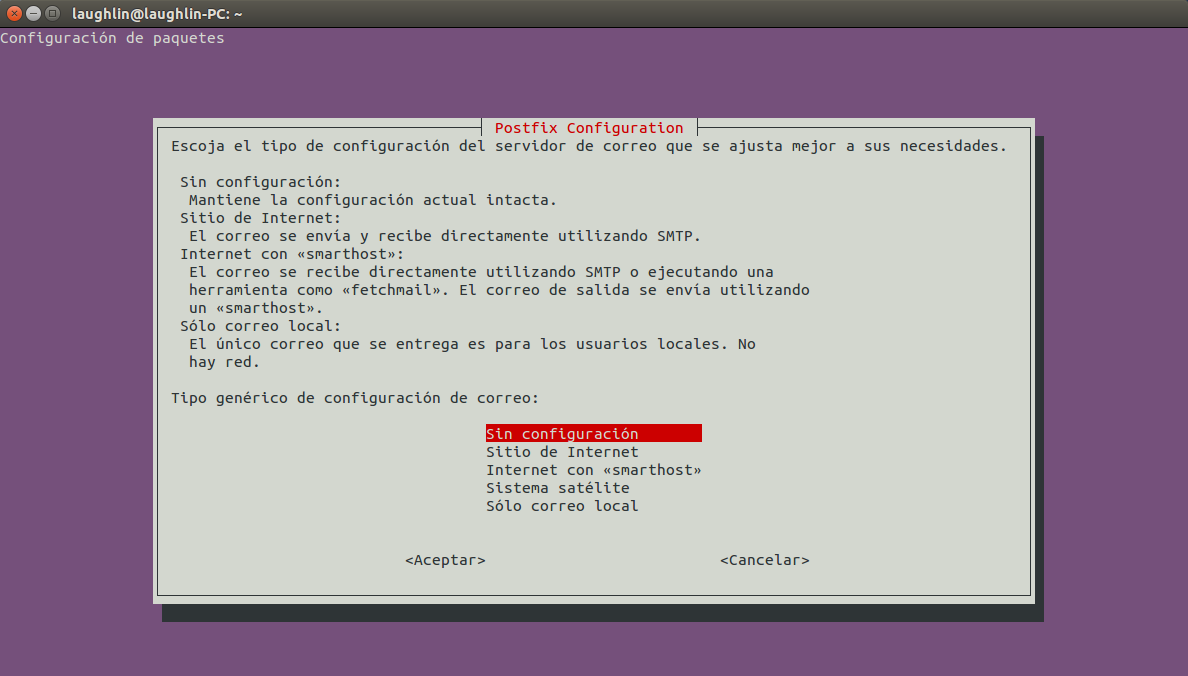Click the "Sólo correo local:" description heading
The height and width of the screenshot is (676, 1188).
pos(260,326)
